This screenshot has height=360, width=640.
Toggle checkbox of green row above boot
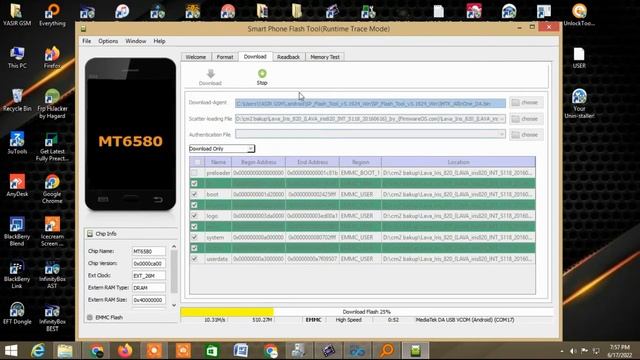pyautogui.click(x=194, y=183)
